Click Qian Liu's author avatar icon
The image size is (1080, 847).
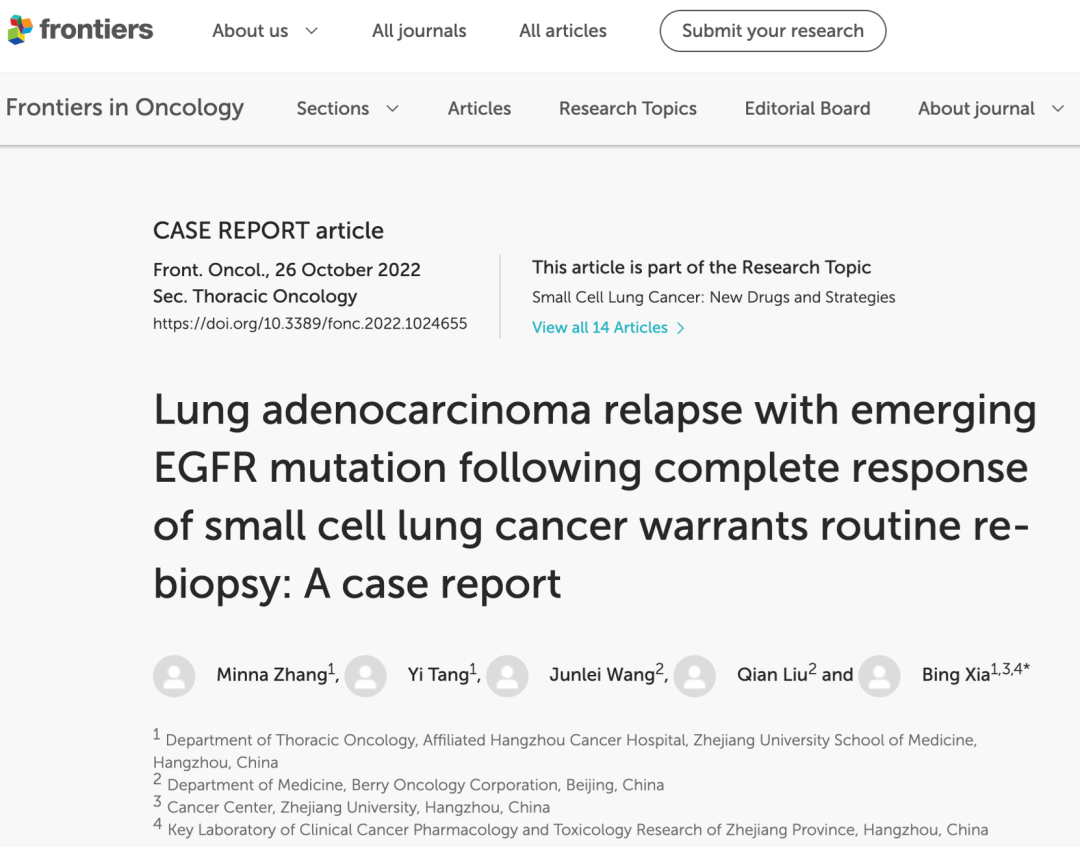coord(695,676)
